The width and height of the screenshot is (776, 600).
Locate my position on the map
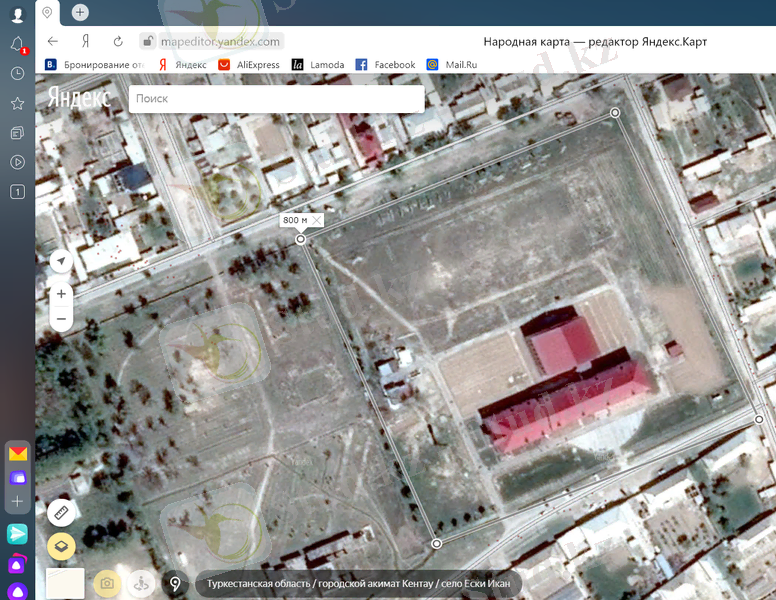click(61, 261)
